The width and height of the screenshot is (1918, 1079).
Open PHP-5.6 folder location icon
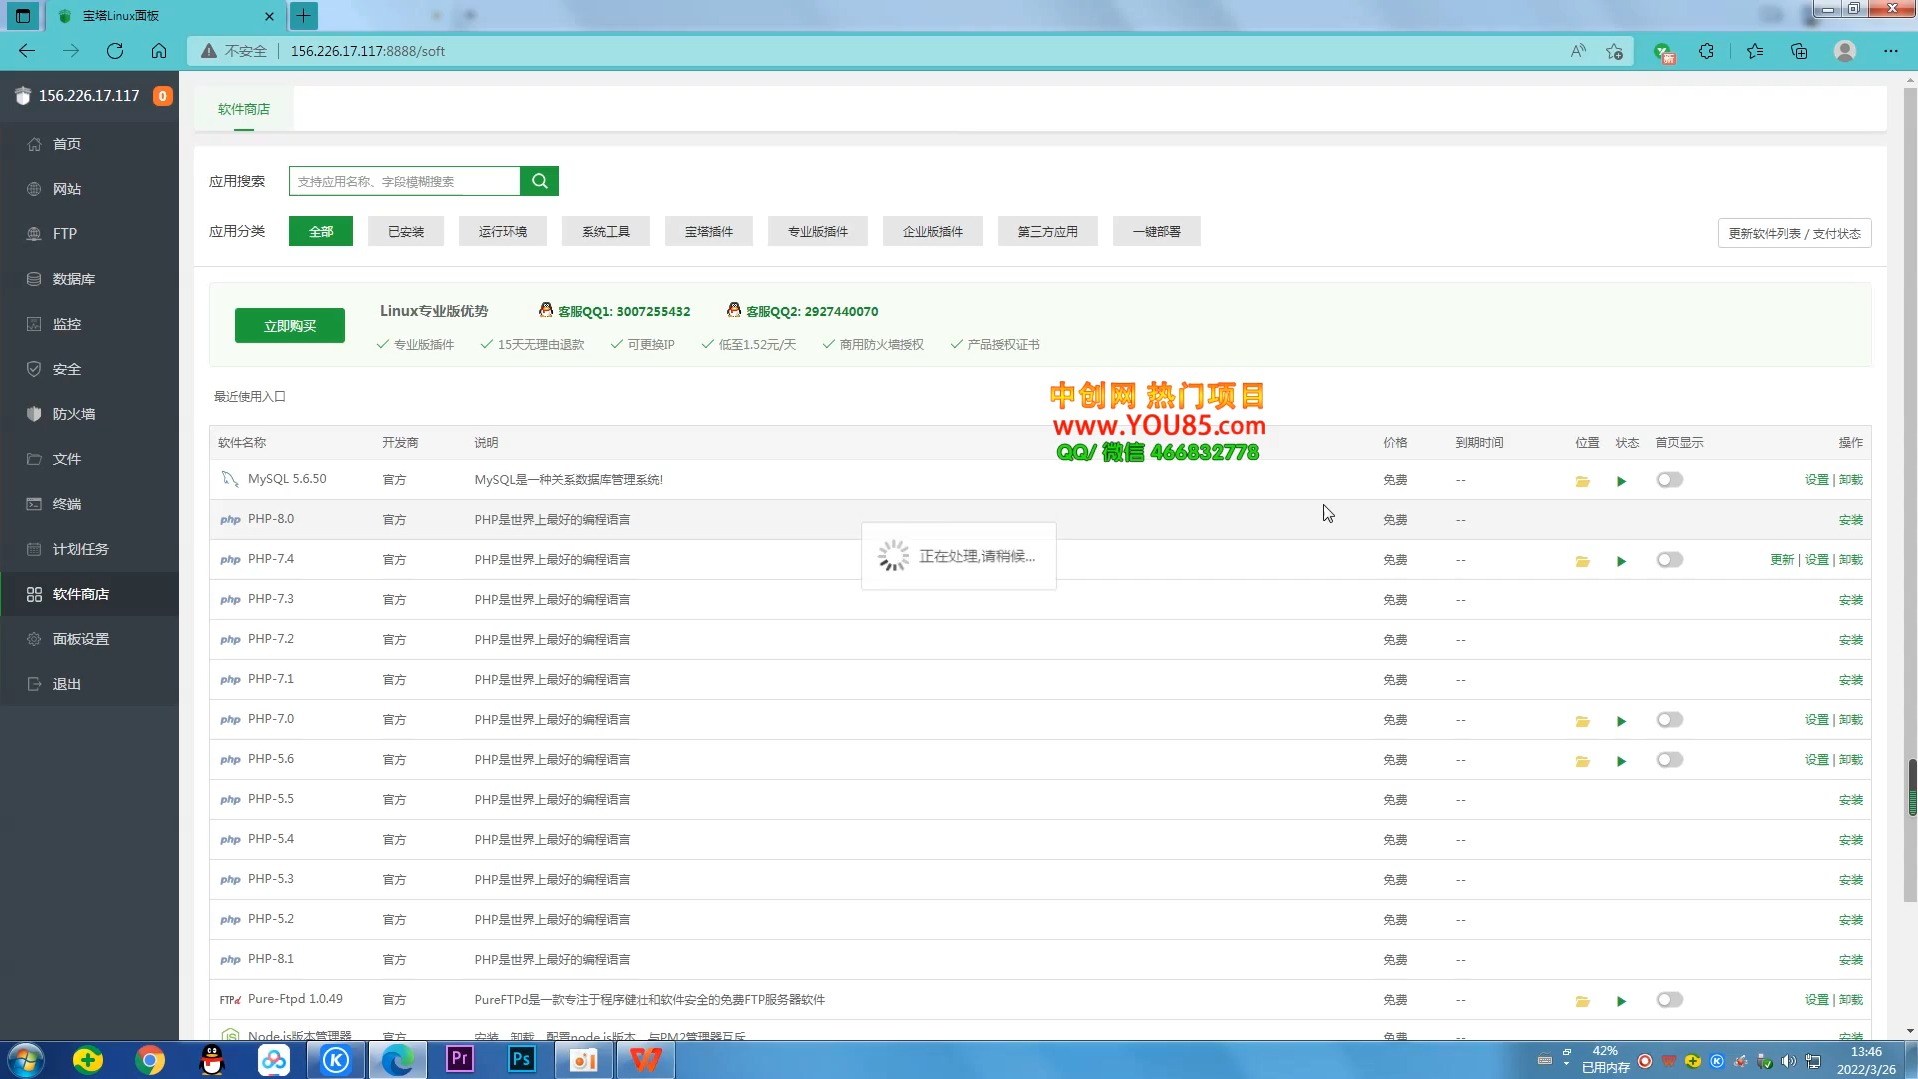[1582, 761]
